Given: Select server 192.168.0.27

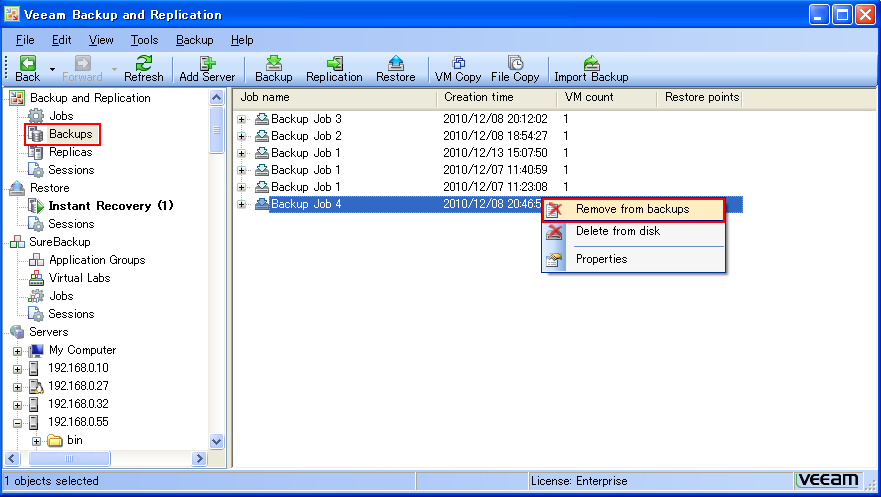Looking at the screenshot, I should [x=78, y=386].
